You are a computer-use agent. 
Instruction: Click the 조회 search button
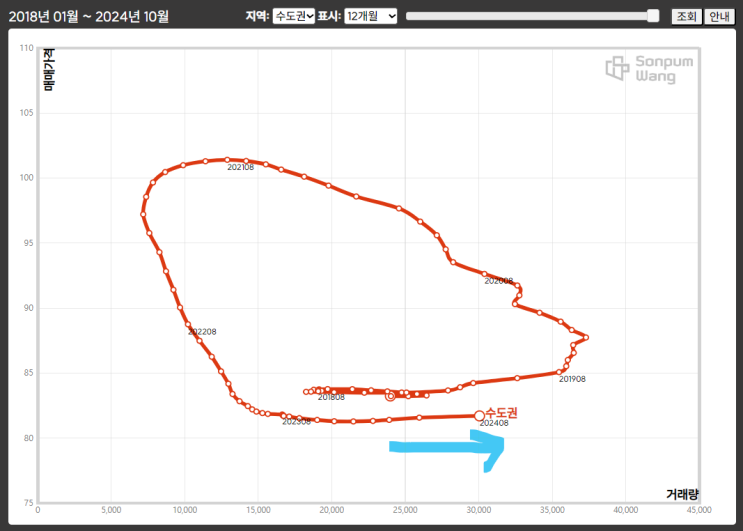tap(686, 17)
